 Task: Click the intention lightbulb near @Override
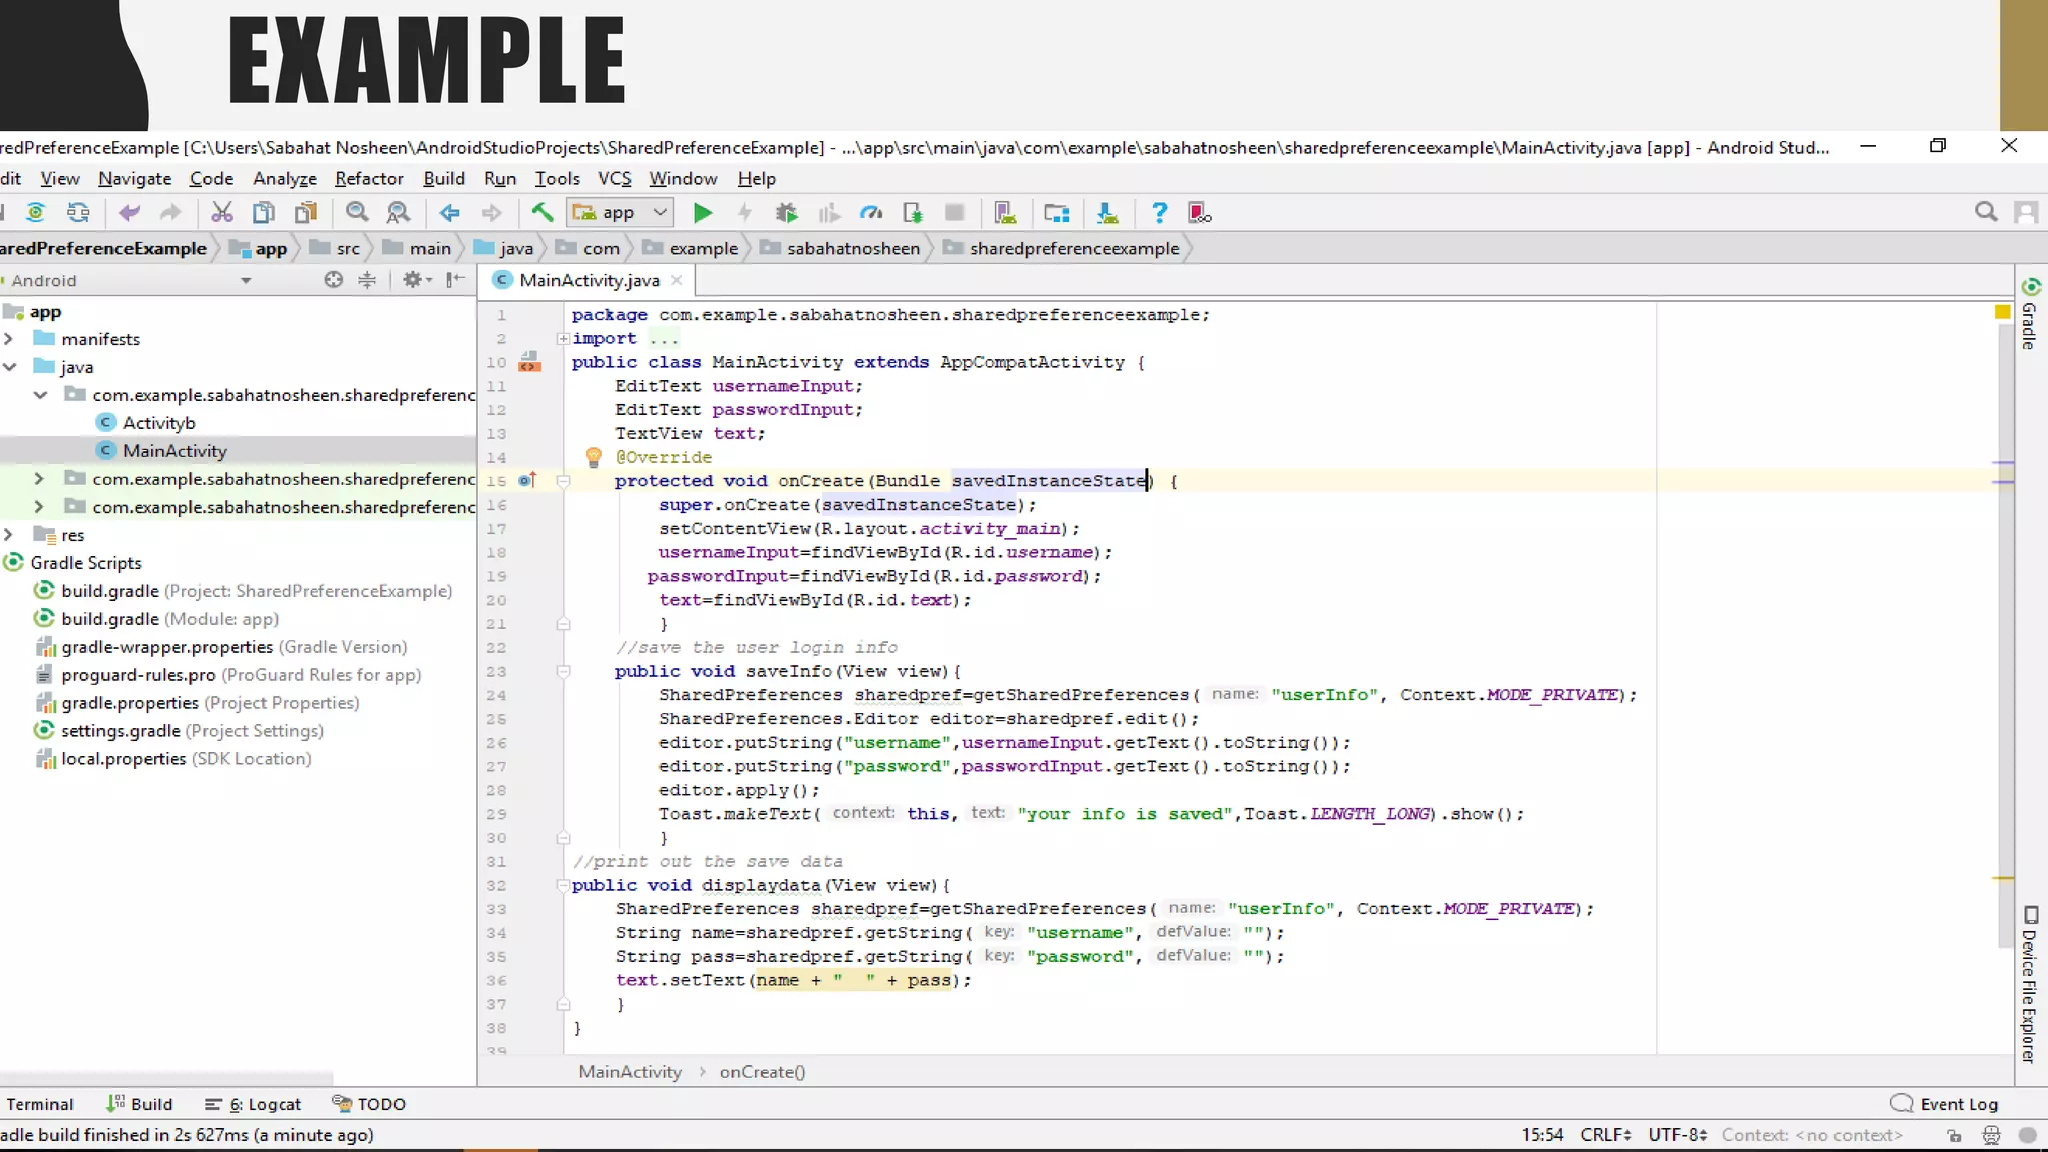point(593,457)
